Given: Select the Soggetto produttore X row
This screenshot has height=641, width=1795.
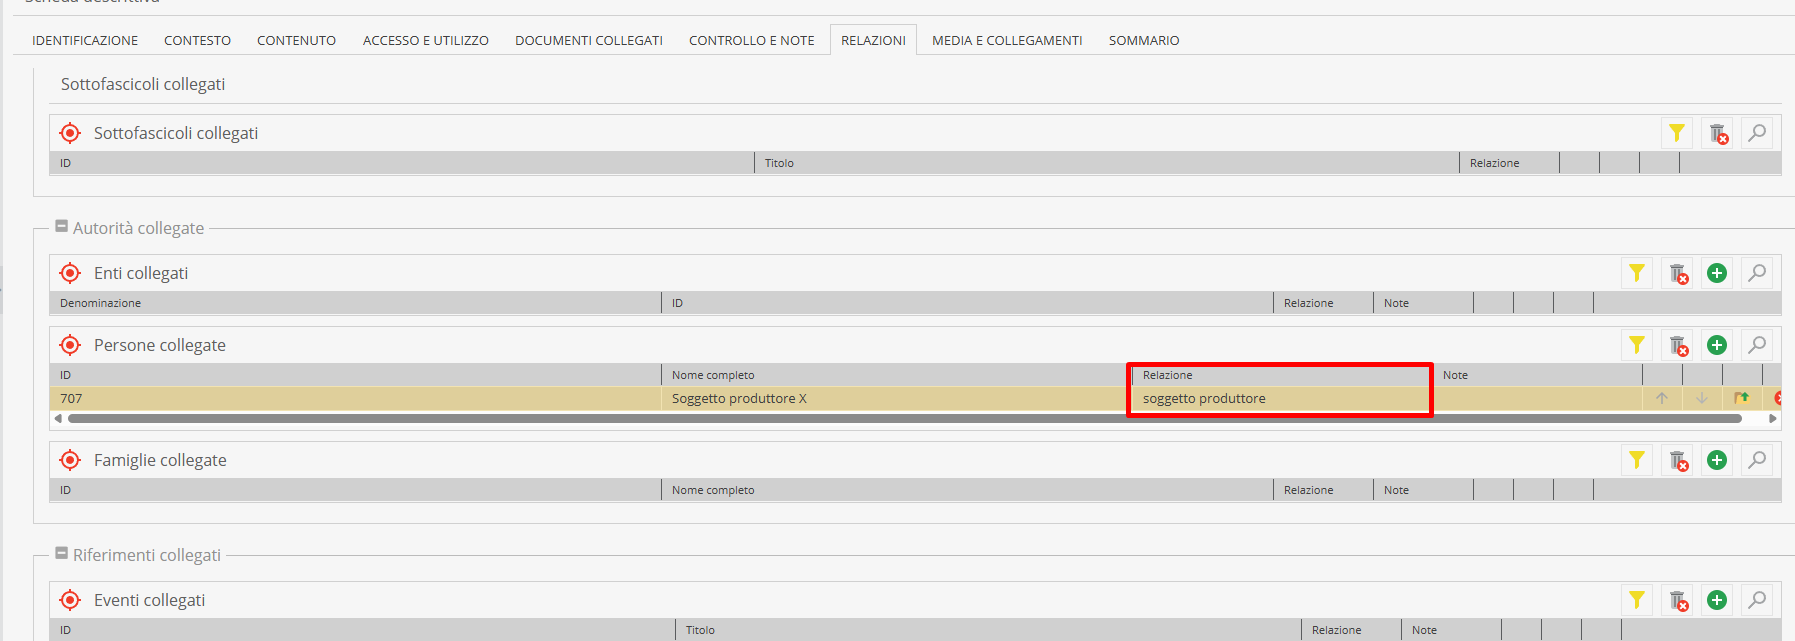Looking at the screenshot, I should 739,398.
